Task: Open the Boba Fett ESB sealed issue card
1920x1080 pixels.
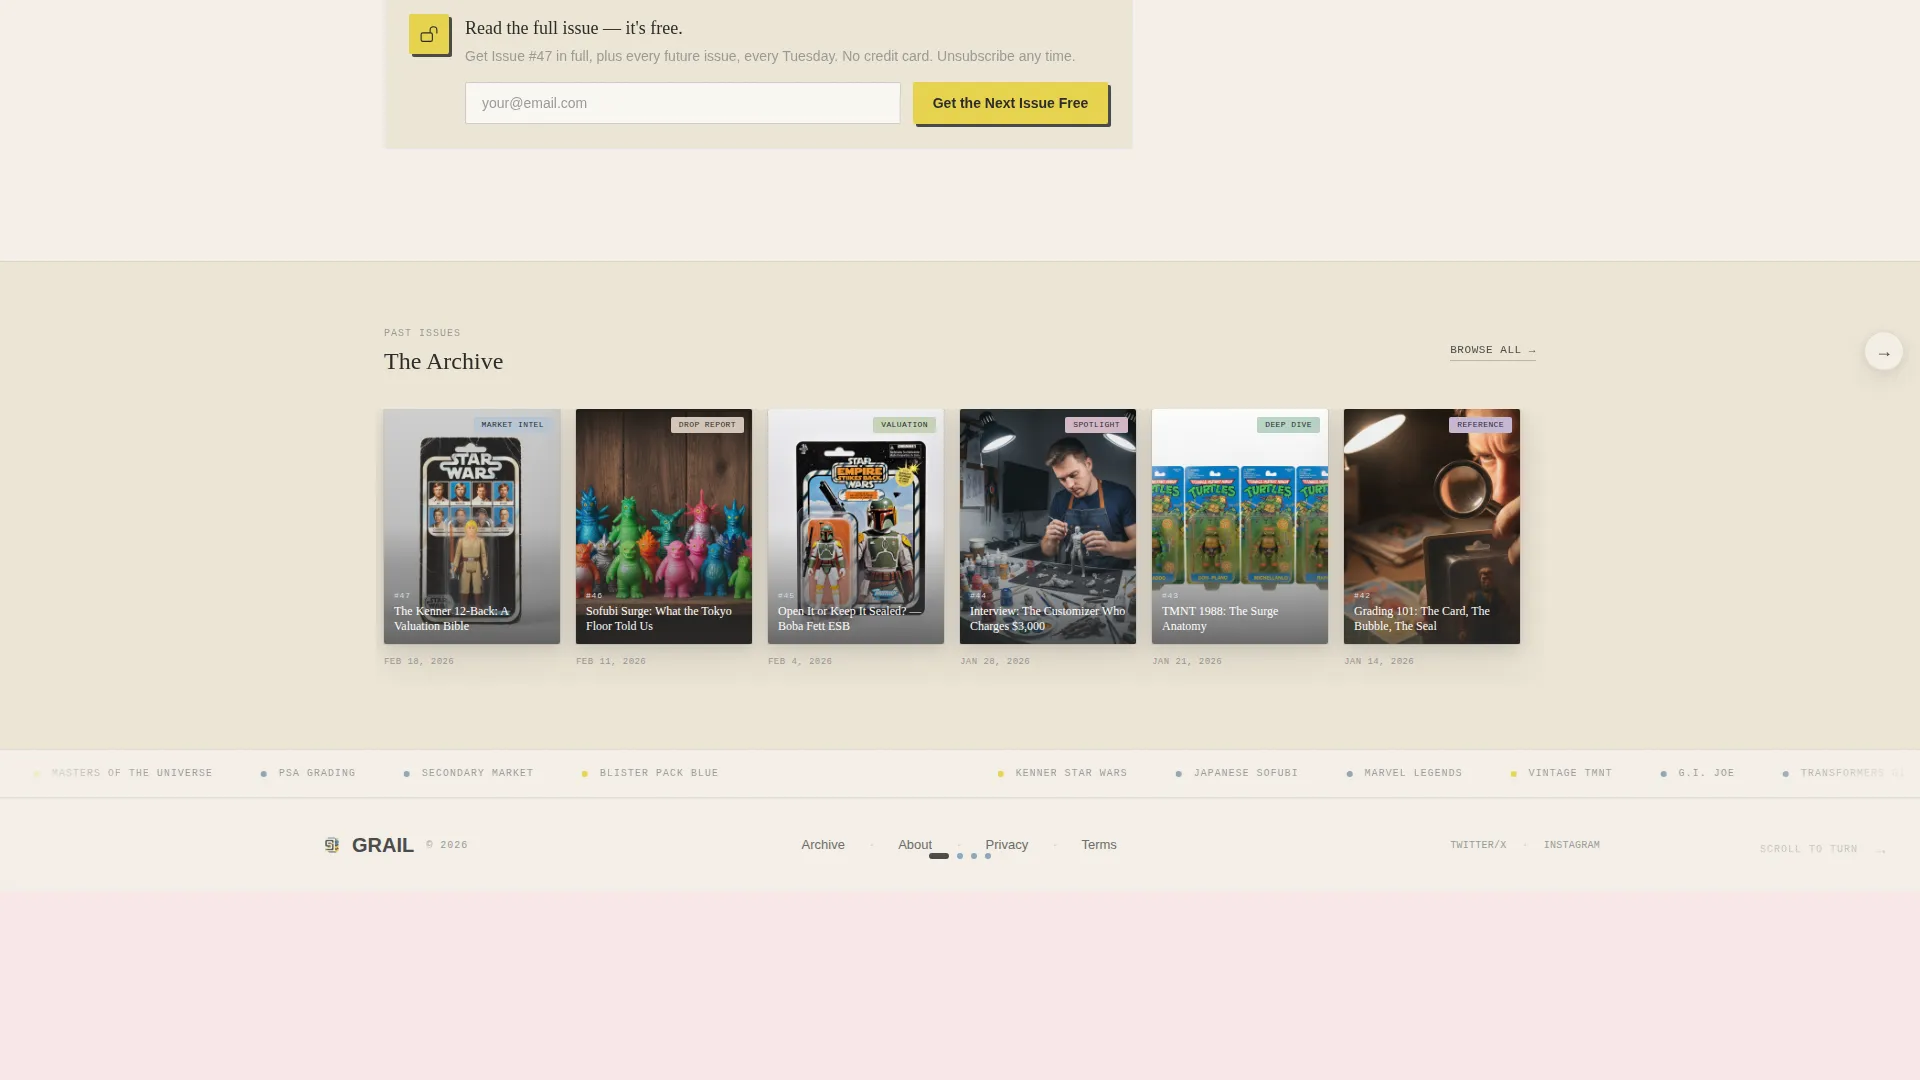Action: 856,526
